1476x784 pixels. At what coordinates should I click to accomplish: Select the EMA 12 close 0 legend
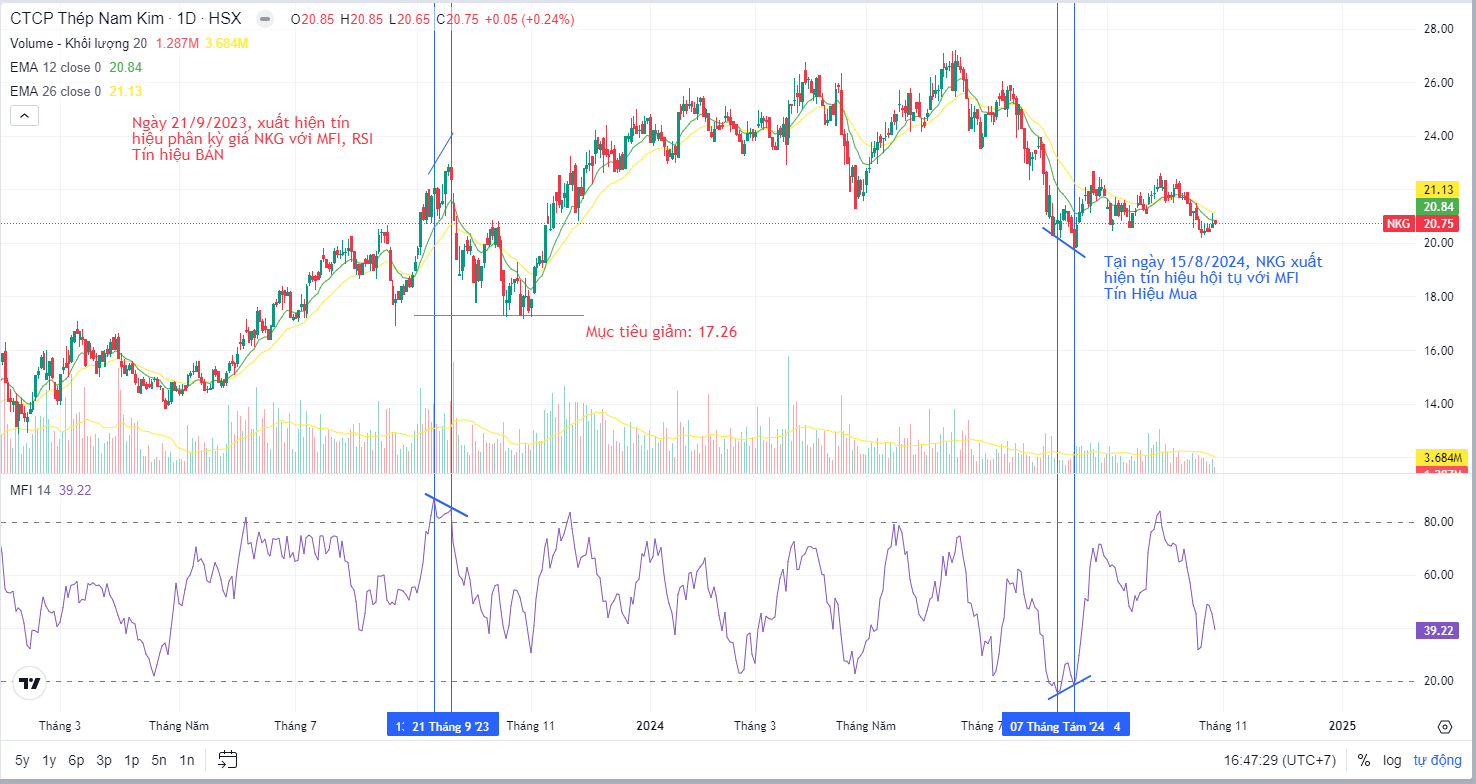[x=56, y=67]
